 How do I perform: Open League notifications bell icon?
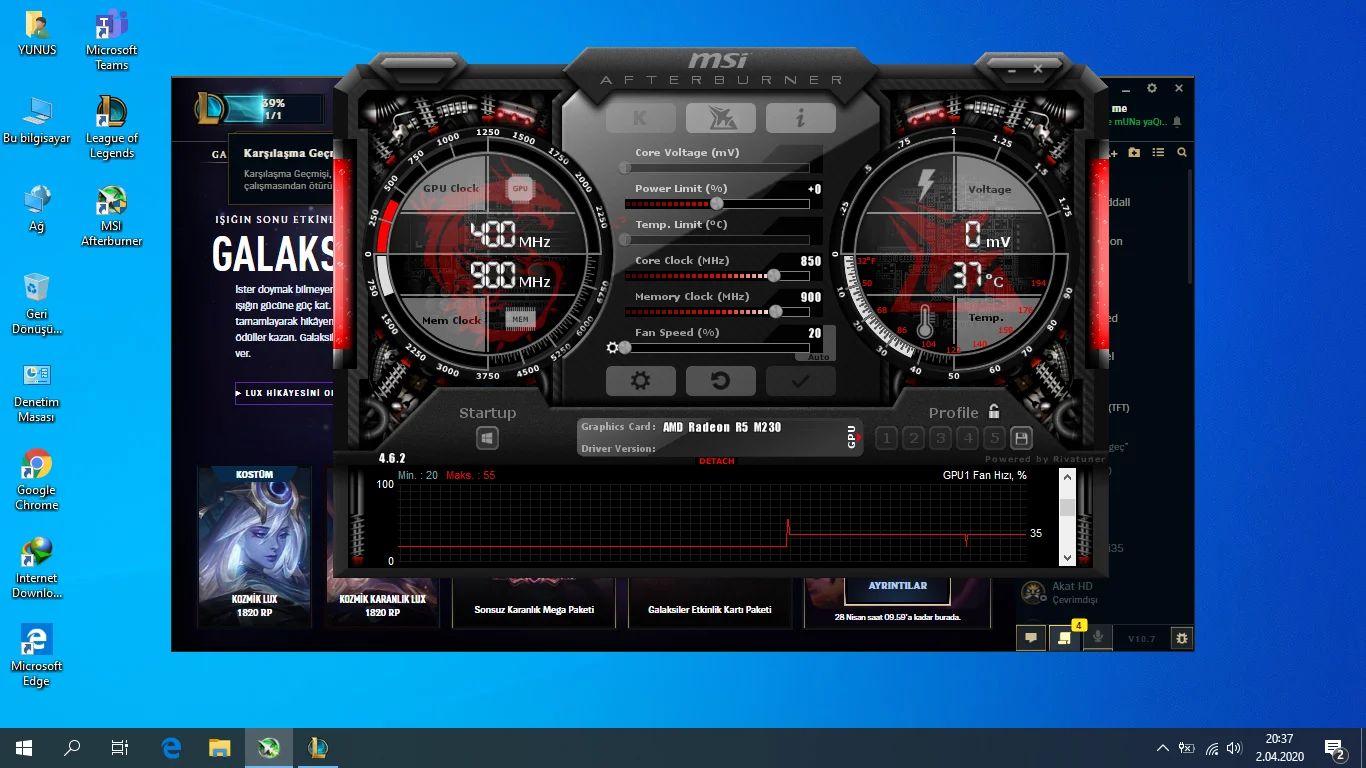(1177, 122)
